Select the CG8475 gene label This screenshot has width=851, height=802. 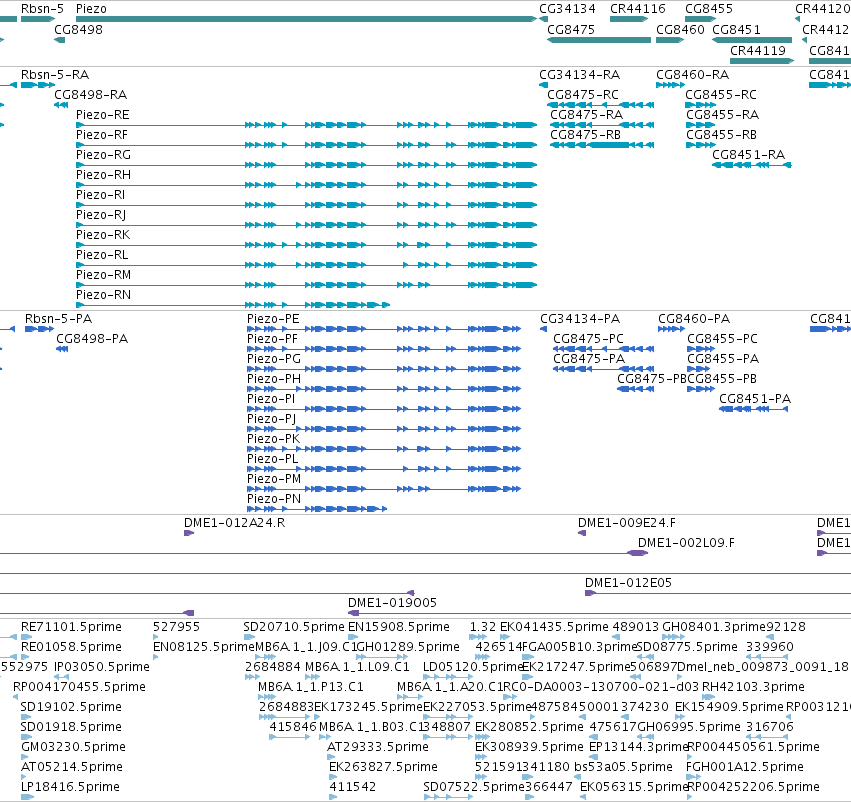(x=571, y=29)
